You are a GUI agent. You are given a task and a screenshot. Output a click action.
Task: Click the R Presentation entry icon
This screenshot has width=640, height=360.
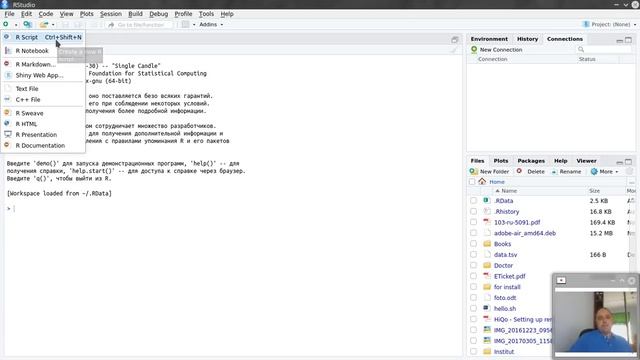pos(8,134)
